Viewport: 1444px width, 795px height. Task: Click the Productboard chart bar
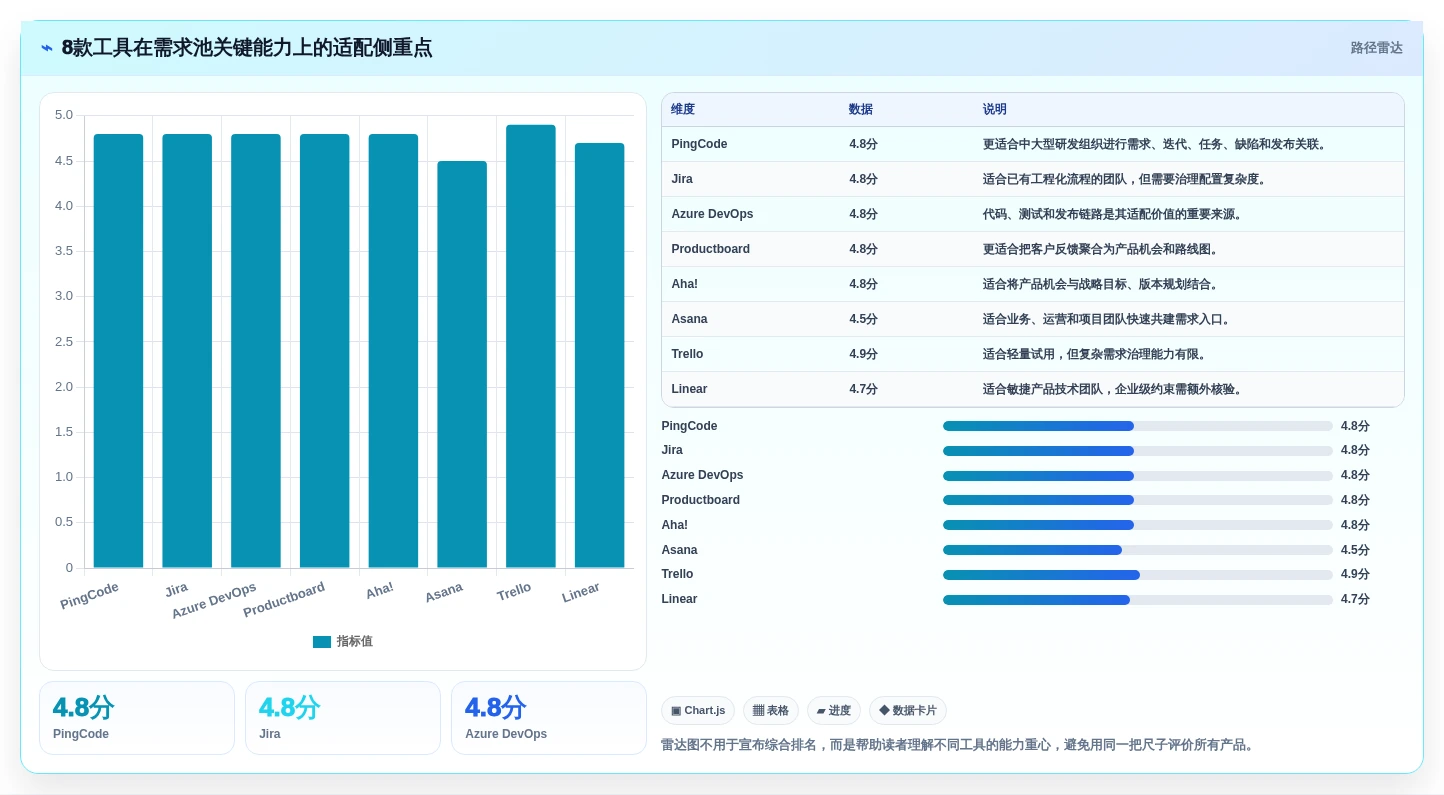pyautogui.click(x=325, y=351)
